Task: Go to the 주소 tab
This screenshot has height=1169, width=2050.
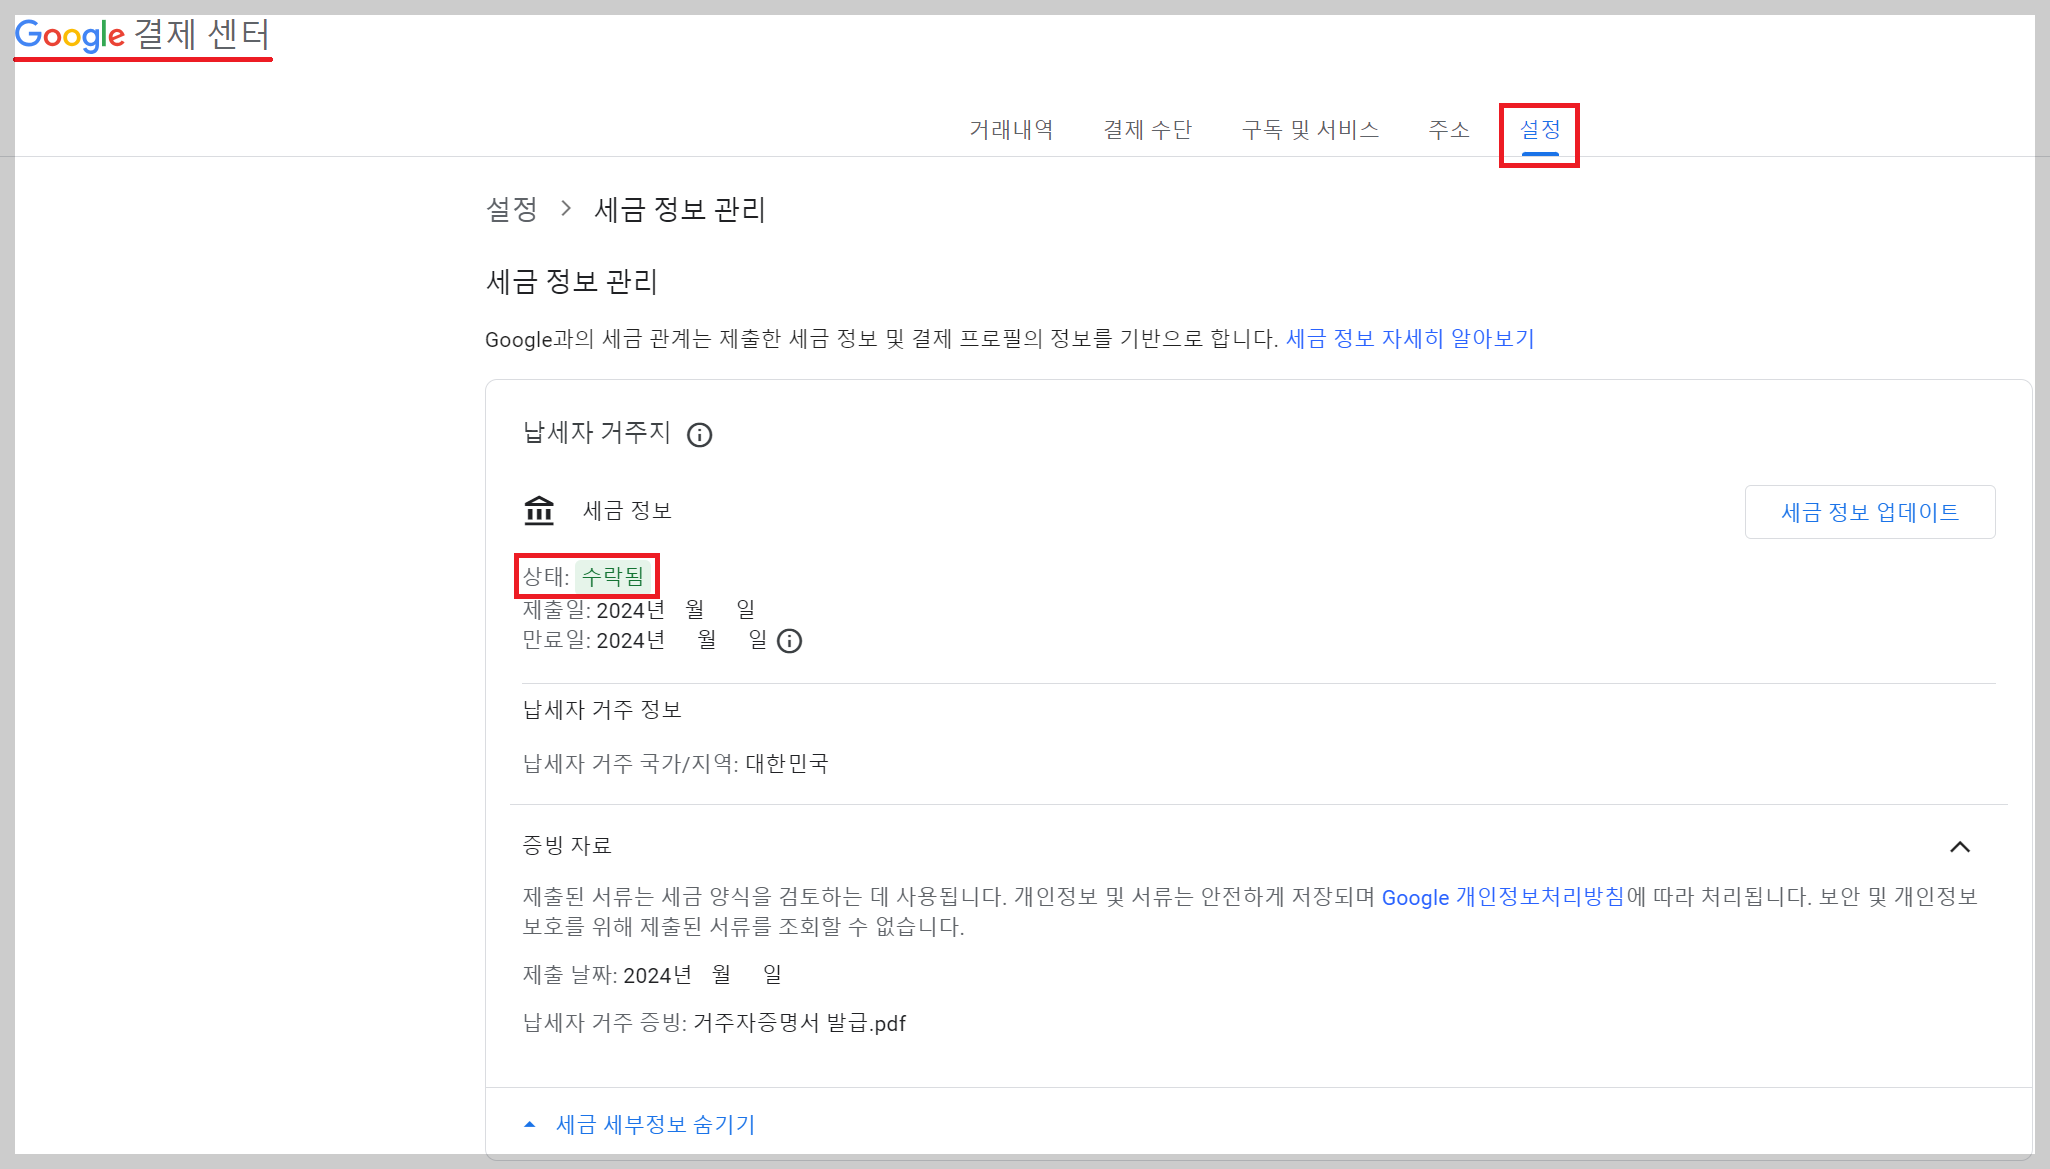Action: tap(1449, 130)
